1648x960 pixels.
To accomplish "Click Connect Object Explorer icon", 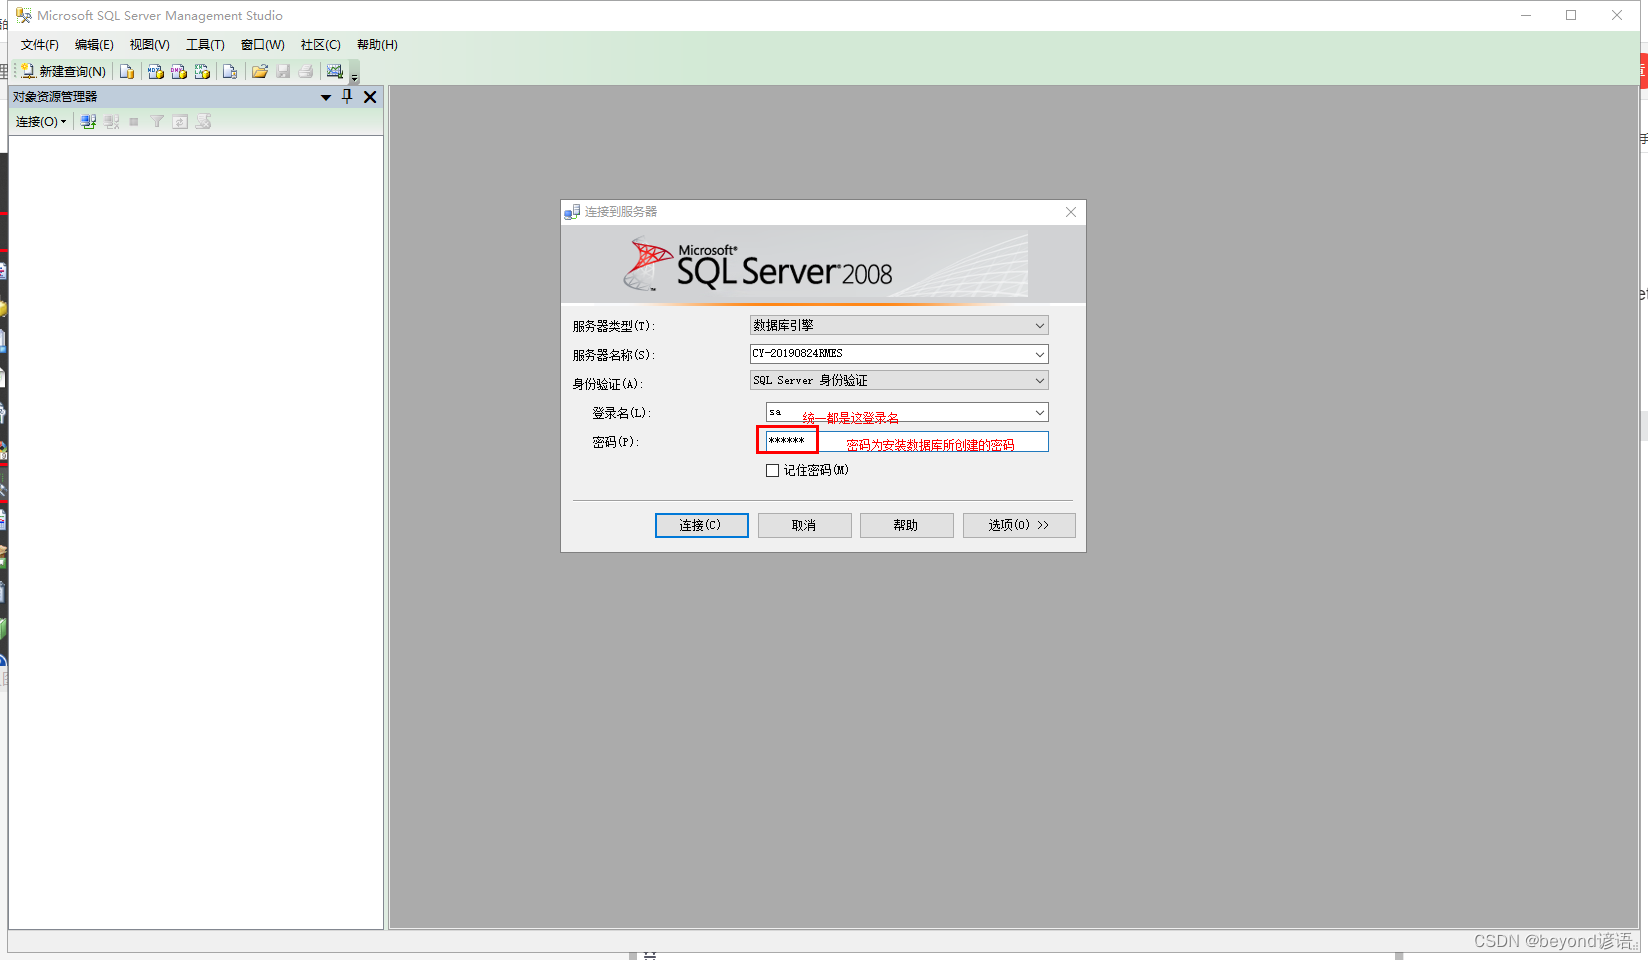I will tap(88, 121).
